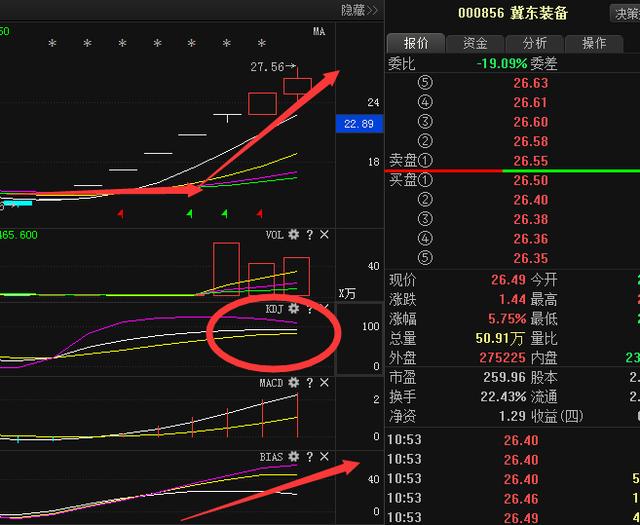
Task: Click the 隐藏>> hide panel button
Action: (359, 10)
